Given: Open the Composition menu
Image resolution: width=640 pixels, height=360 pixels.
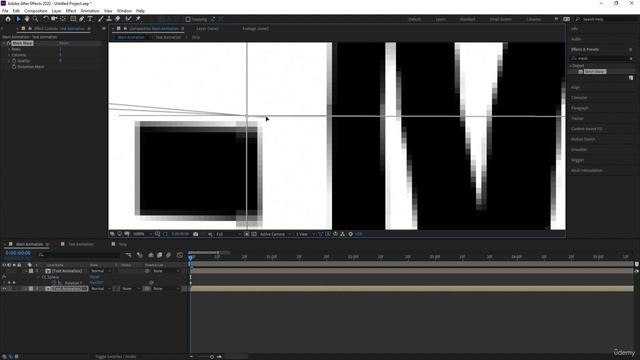Looking at the screenshot, I should tap(36, 11).
